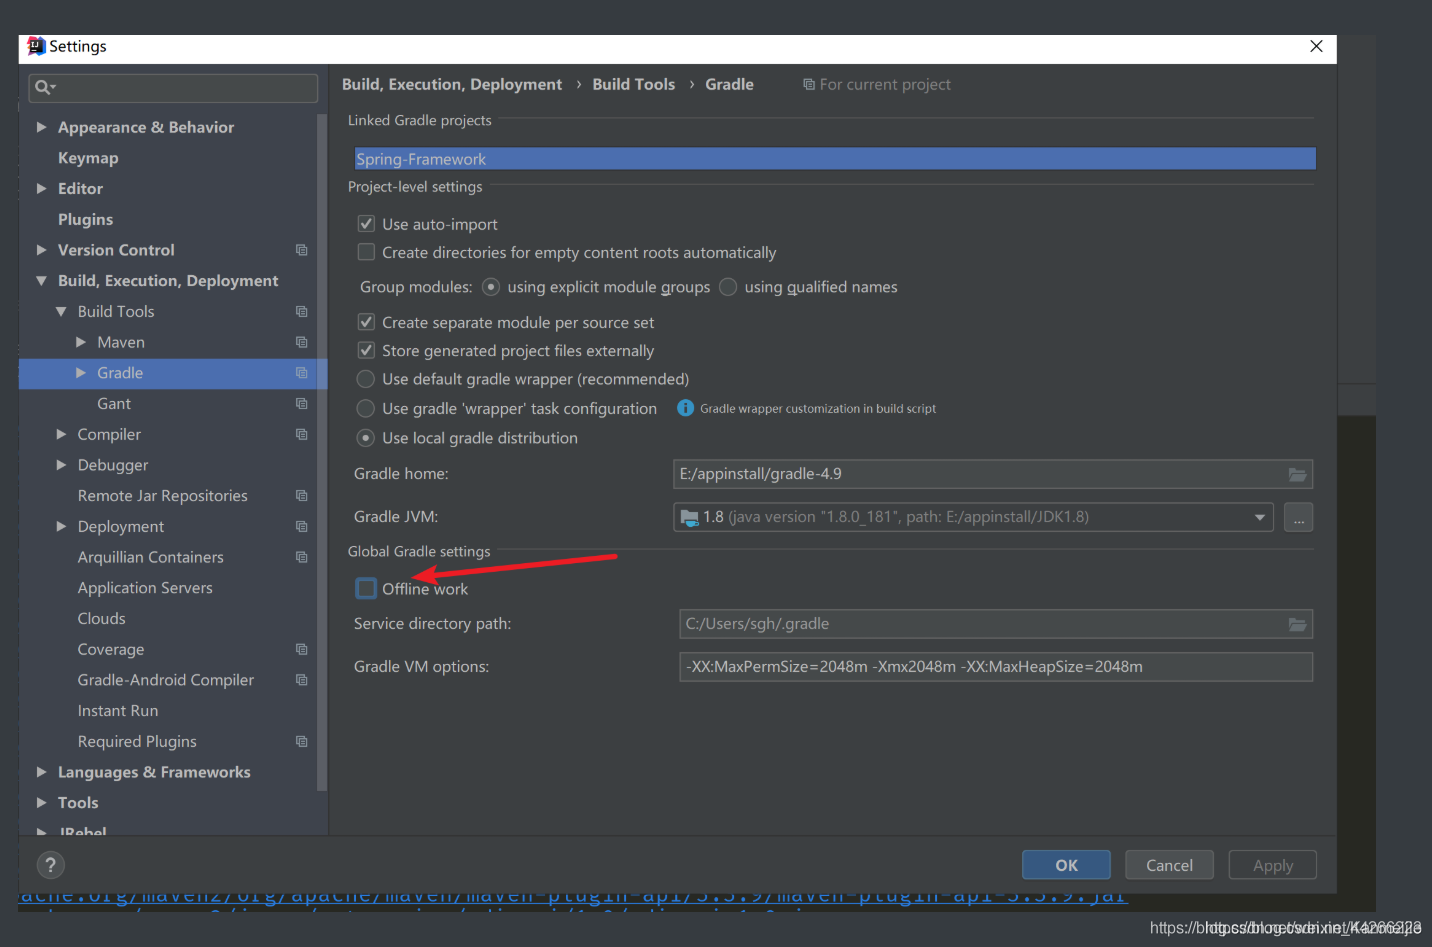
Task: Click the project-scope icon beside Coverage
Action: pyautogui.click(x=301, y=650)
